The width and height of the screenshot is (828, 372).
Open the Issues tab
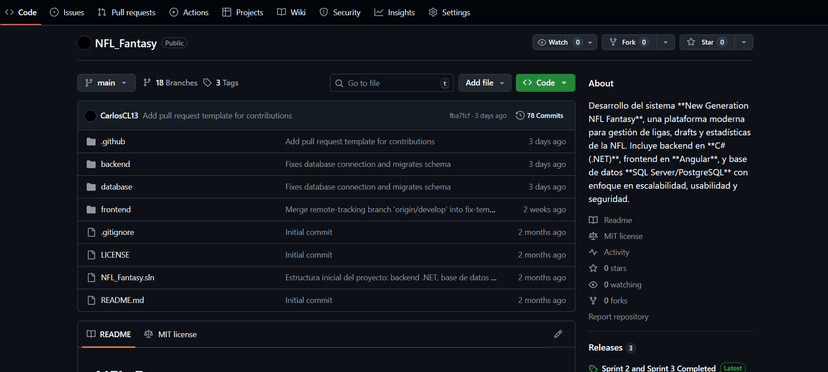[67, 12]
